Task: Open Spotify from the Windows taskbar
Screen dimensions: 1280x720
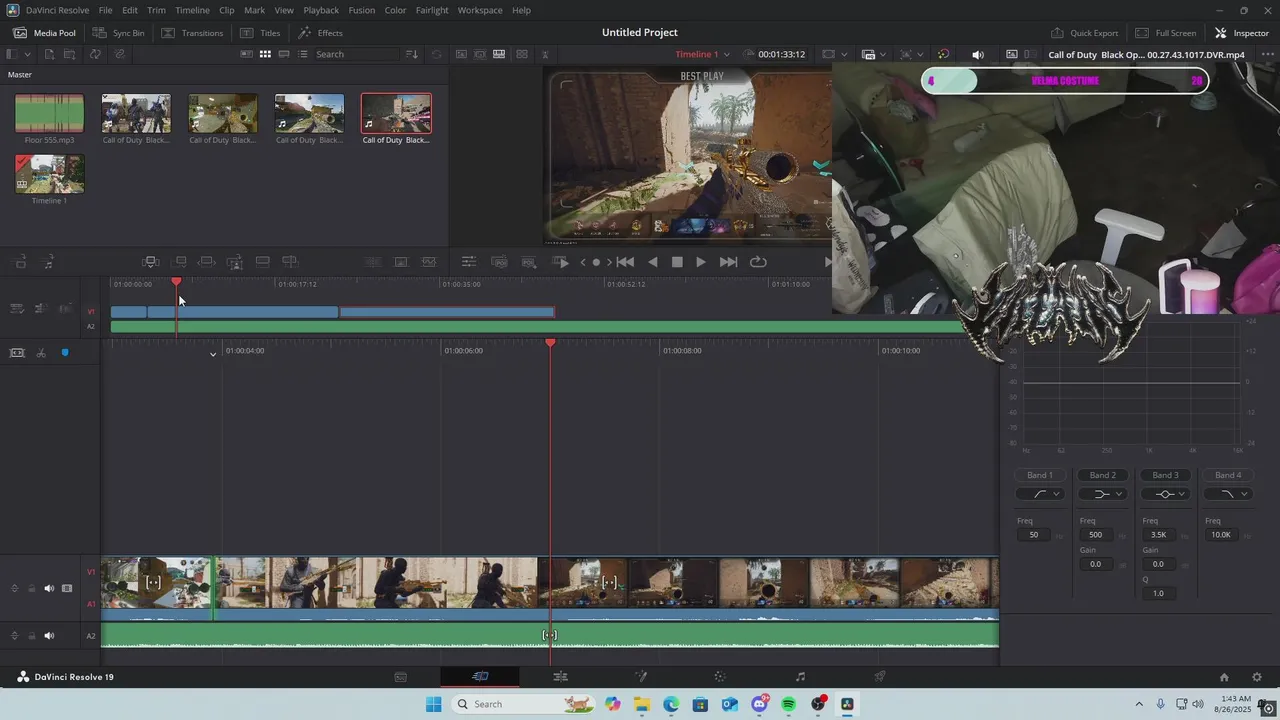Action: point(788,704)
